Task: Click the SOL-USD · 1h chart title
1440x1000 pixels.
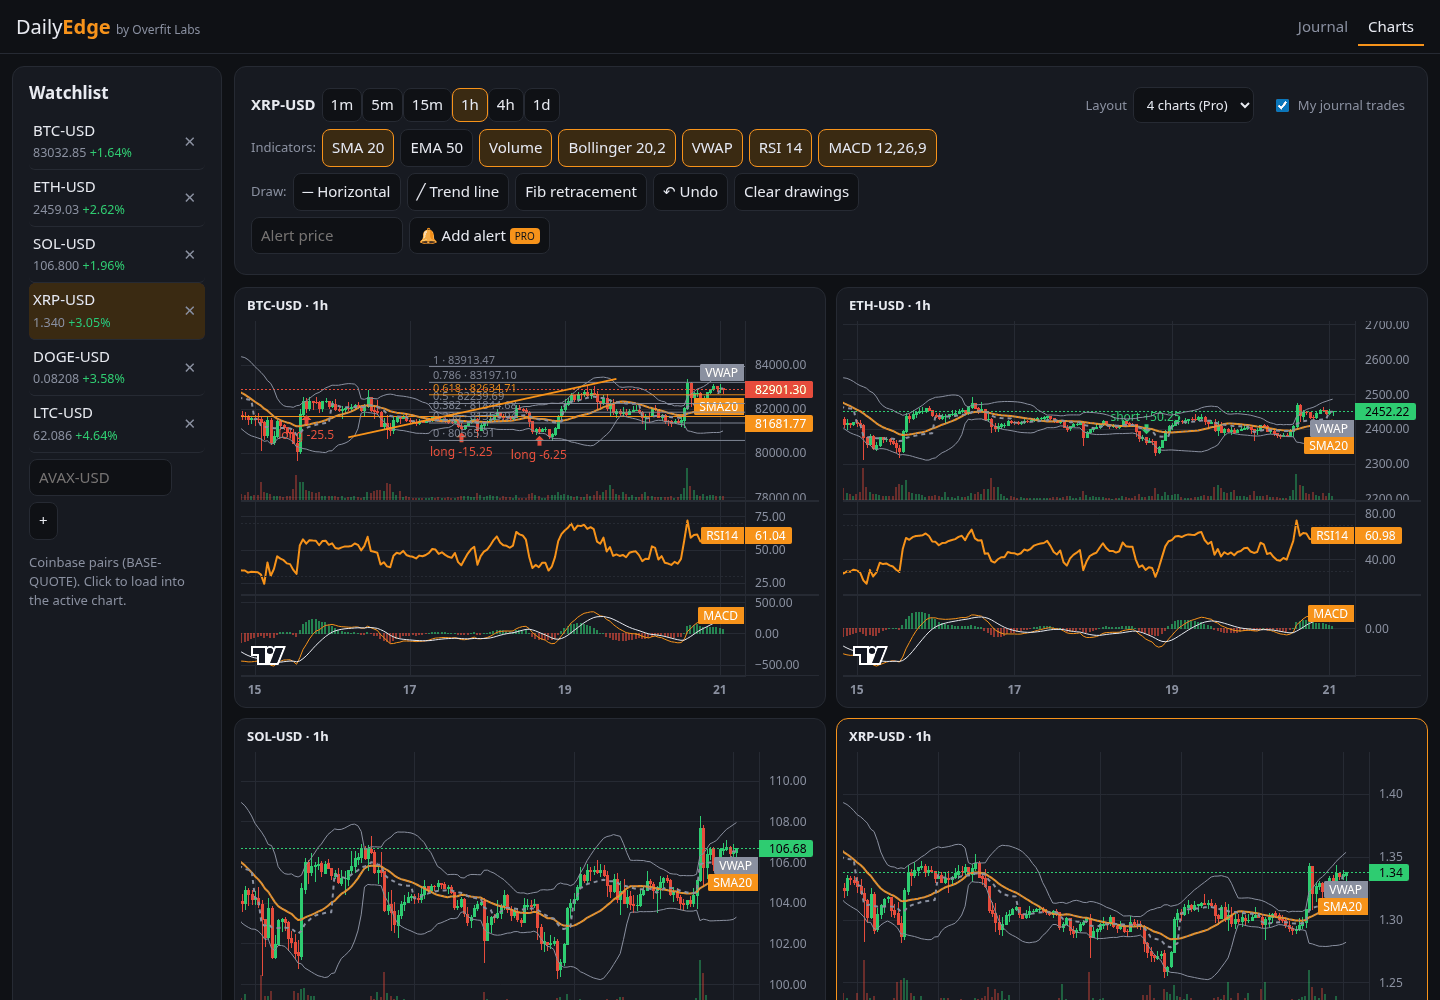Action: [288, 737]
